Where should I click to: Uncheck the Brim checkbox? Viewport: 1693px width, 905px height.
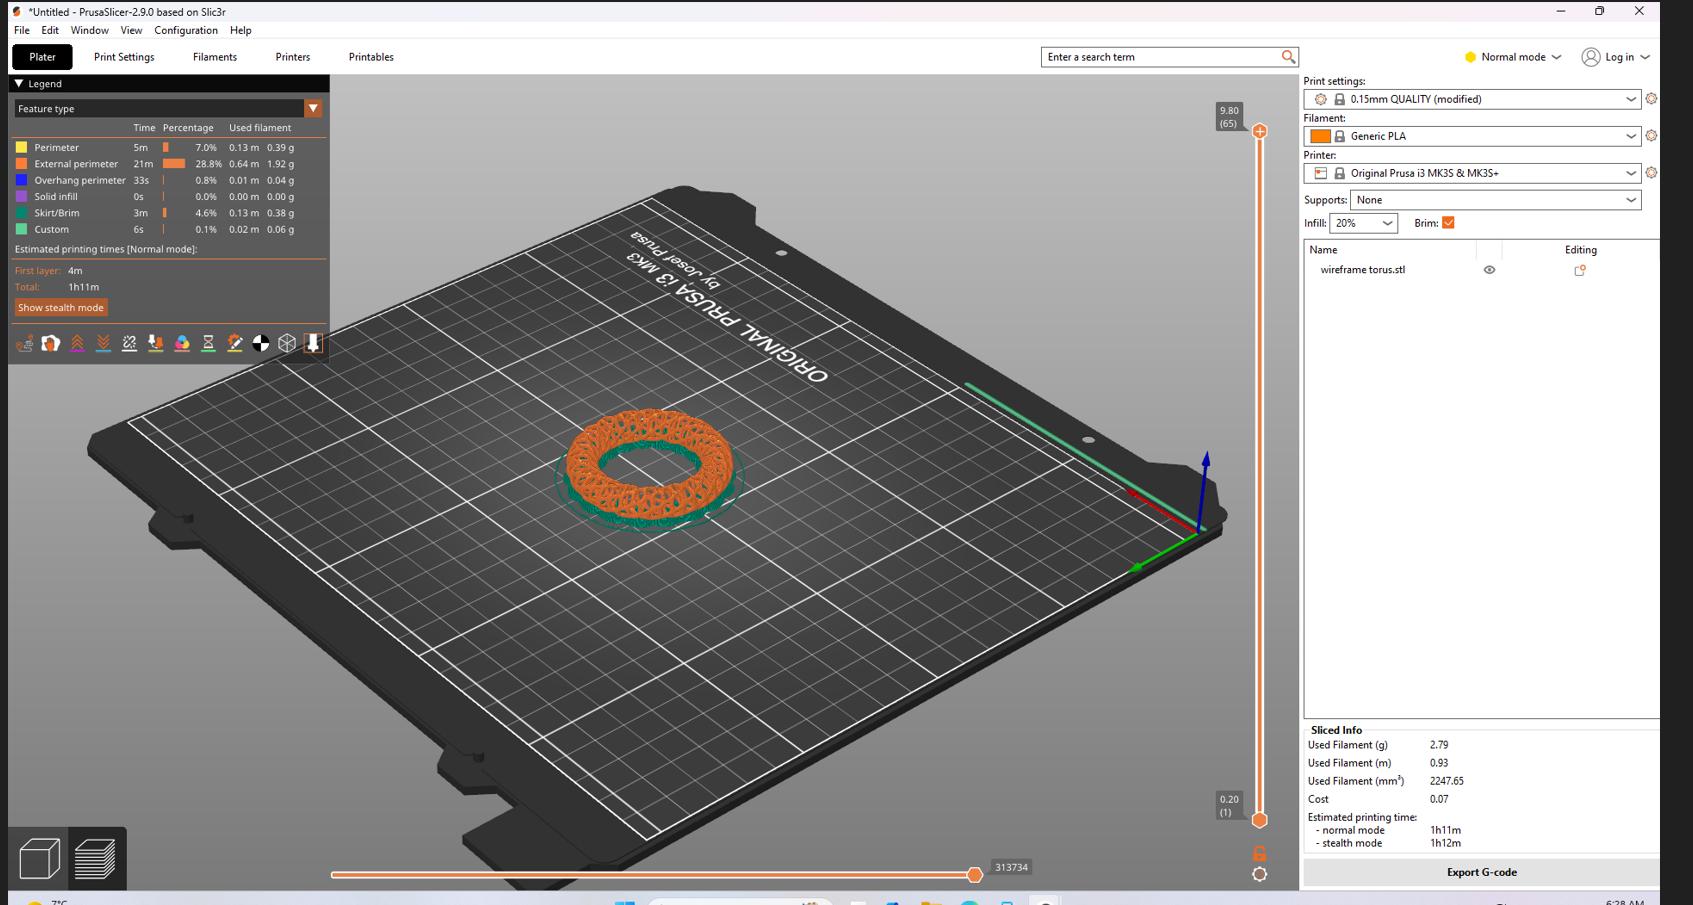[x=1448, y=223]
